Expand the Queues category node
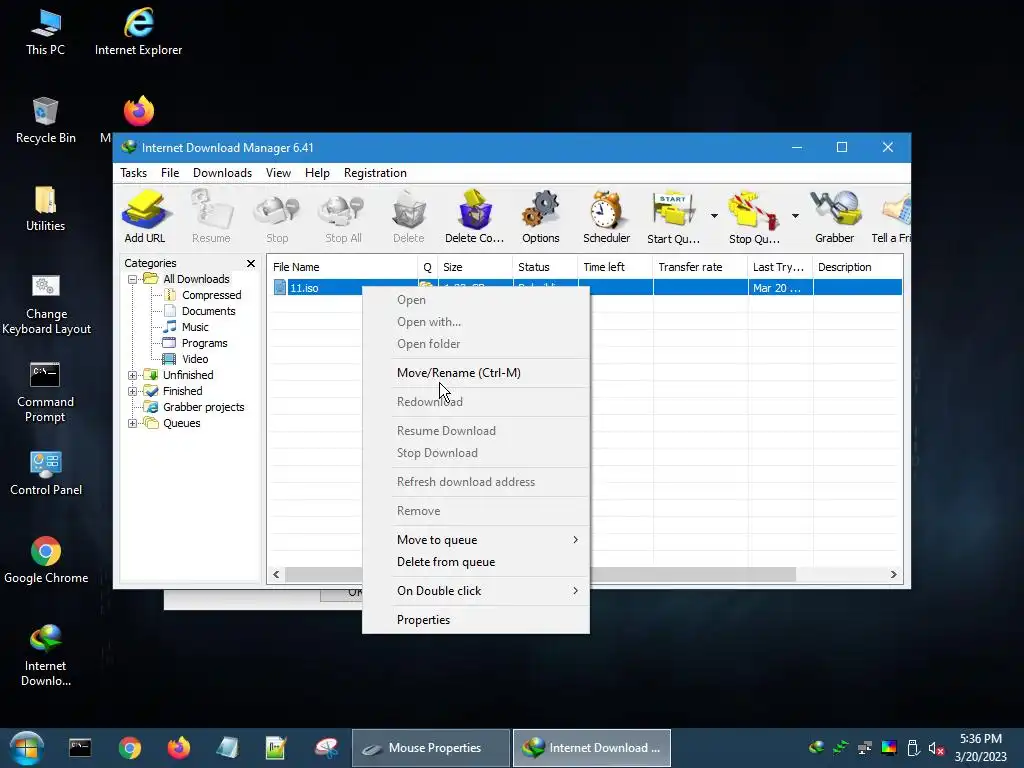The width and height of the screenshot is (1024, 768). point(133,423)
